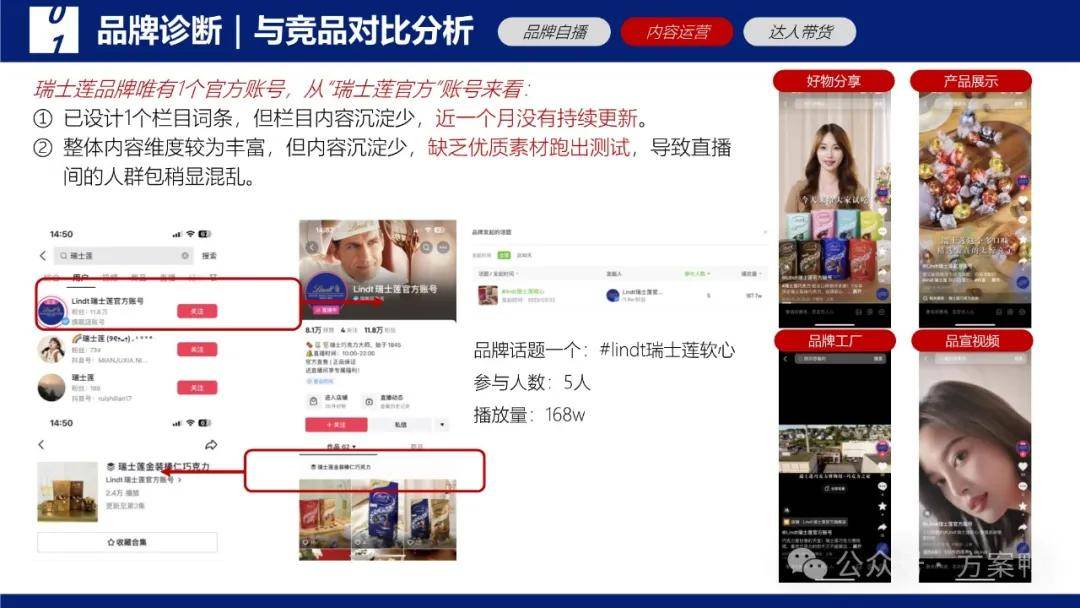This screenshot has height=608, width=1080.
Task: Open the Lindt瑞士莲官 initiator avatar in table
Action: click(612, 295)
